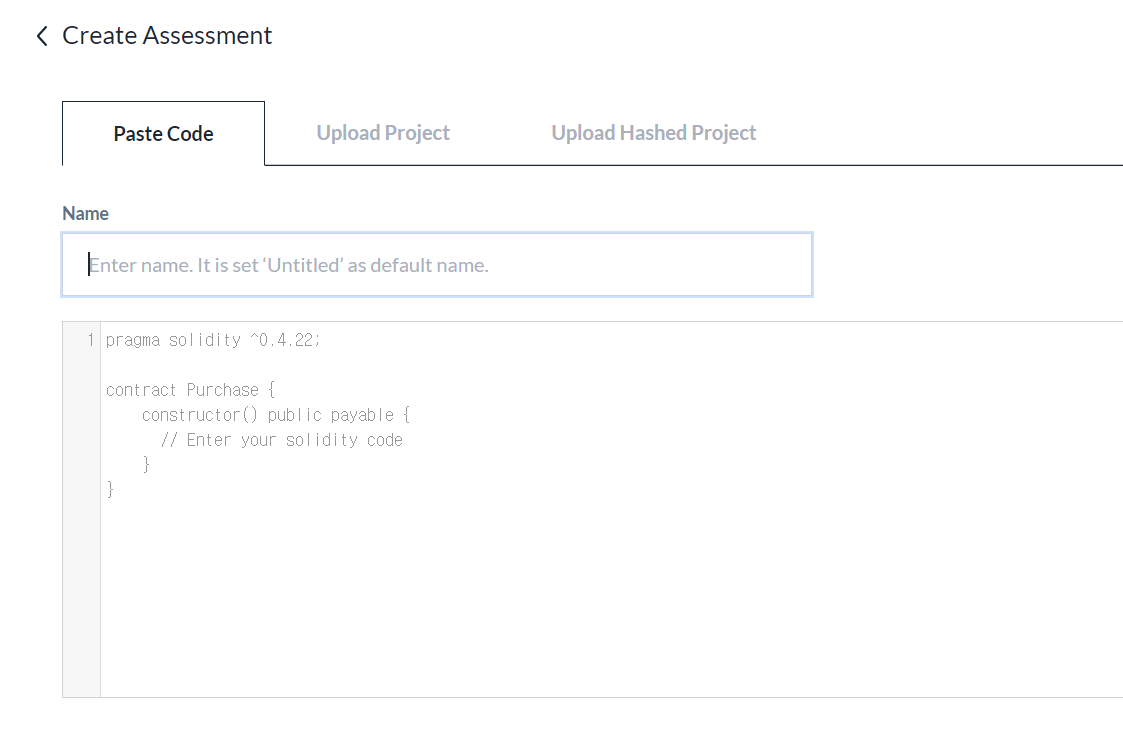This screenshot has width=1123, height=729.
Task: Click the Name field label
Action: point(85,213)
